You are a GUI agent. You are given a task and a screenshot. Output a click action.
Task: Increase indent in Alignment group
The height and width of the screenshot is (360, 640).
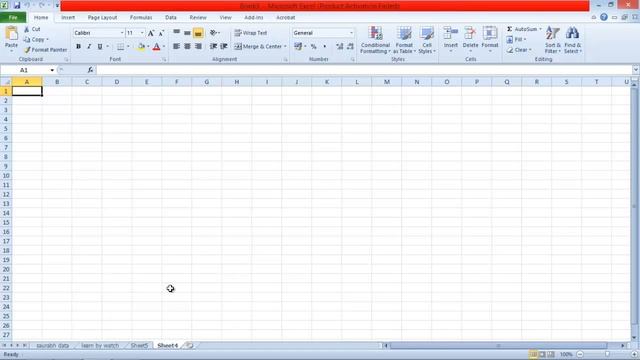[224, 47]
